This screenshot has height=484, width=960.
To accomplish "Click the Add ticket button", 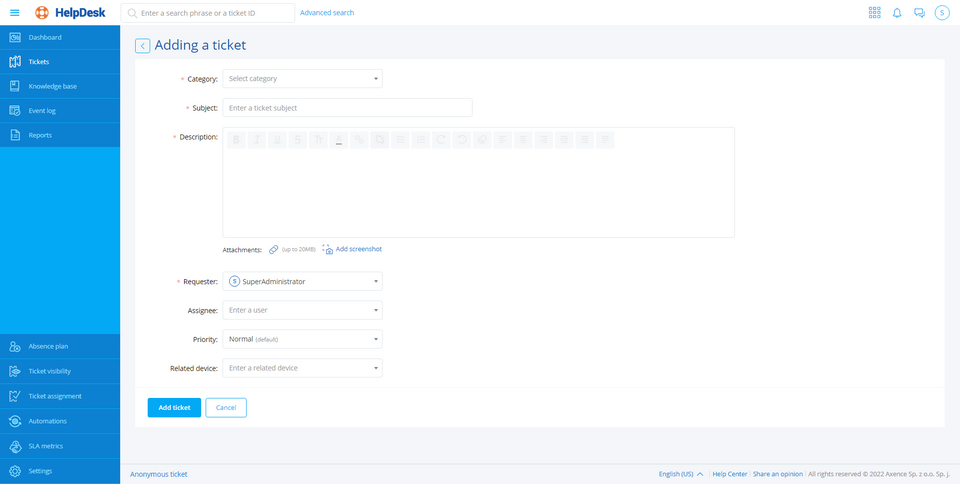I will (174, 407).
